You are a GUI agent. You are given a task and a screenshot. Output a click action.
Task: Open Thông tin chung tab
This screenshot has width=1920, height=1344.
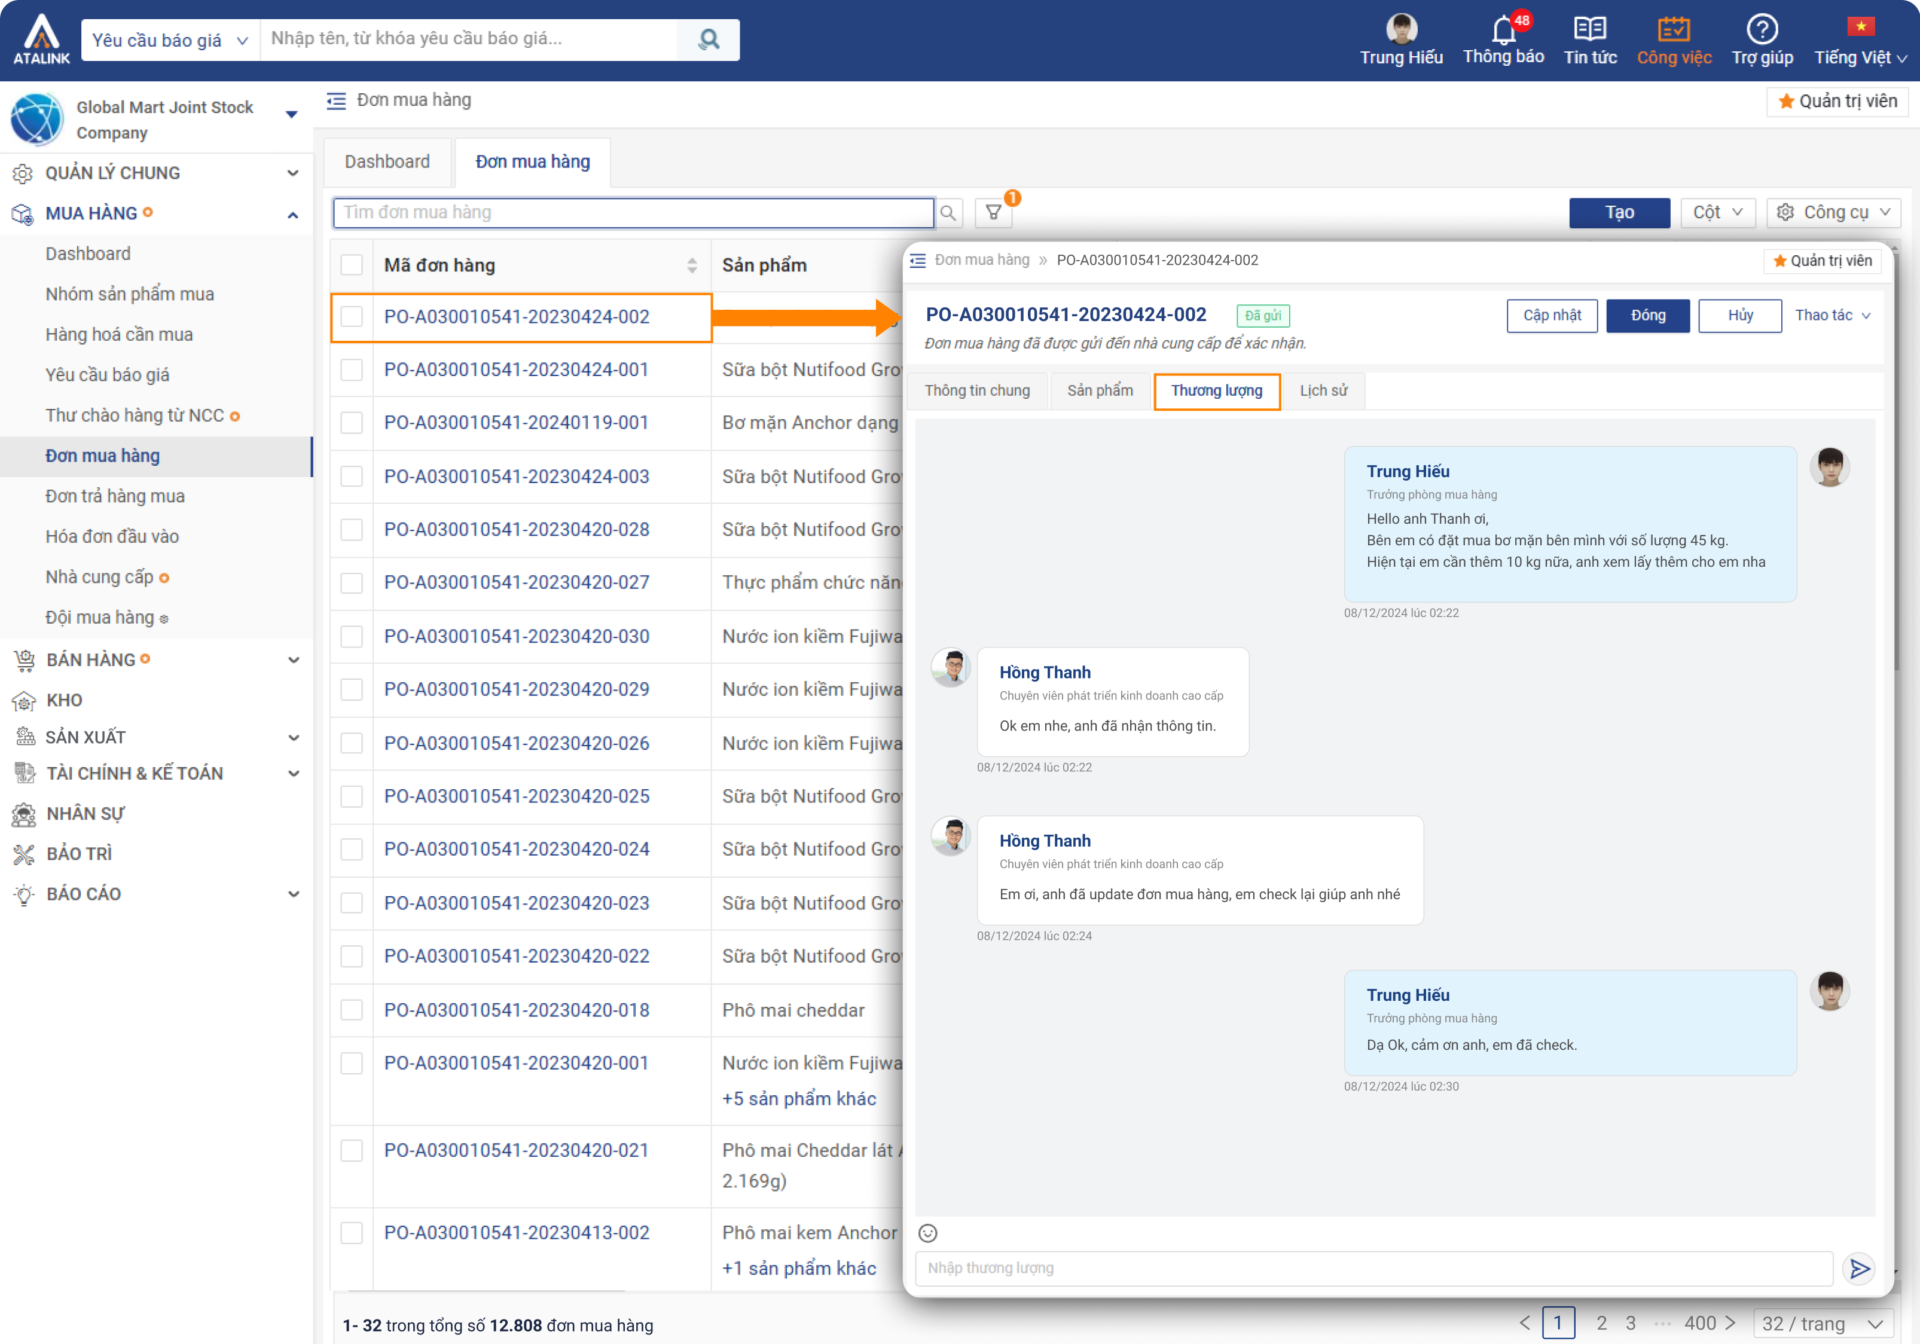coord(977,391)
